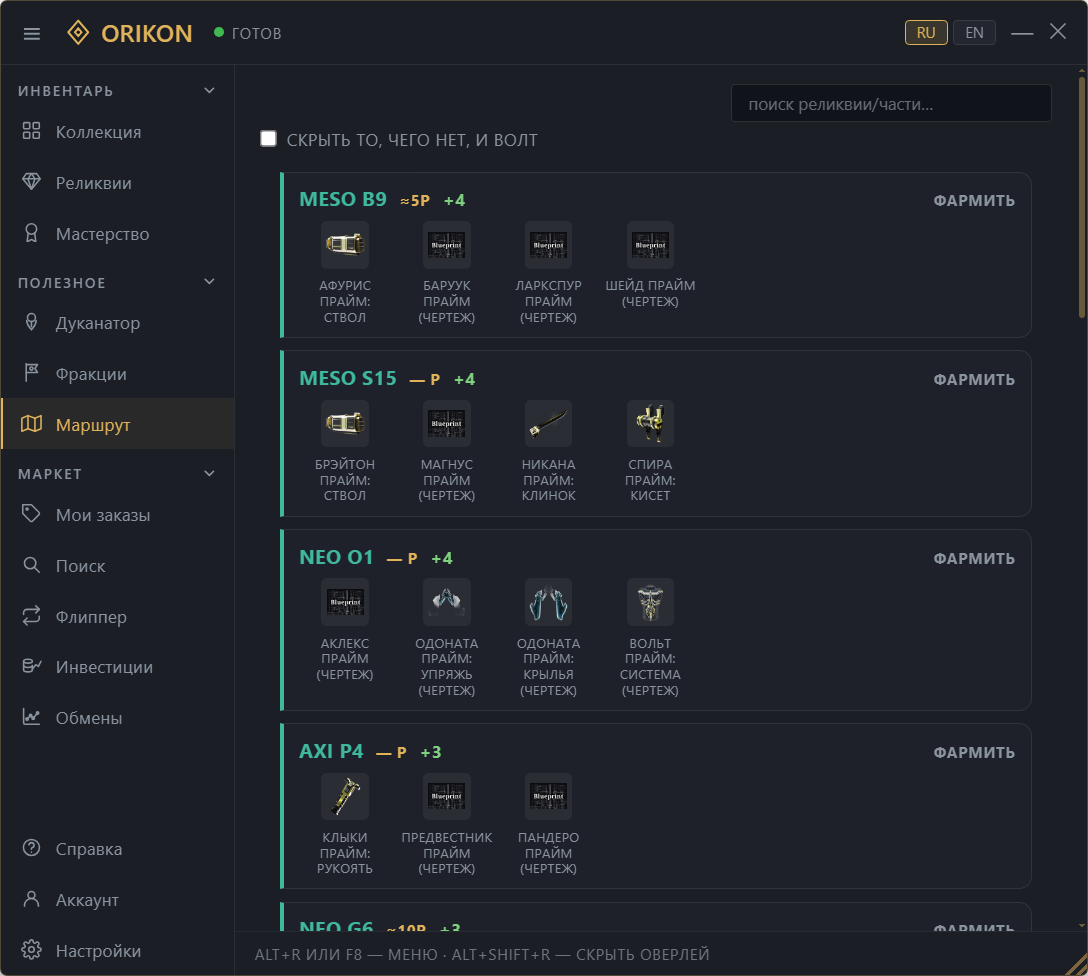Switch language to RU
Image resolution: width=1088 pixels, height=976 pixels.
(x=926, y=33)
